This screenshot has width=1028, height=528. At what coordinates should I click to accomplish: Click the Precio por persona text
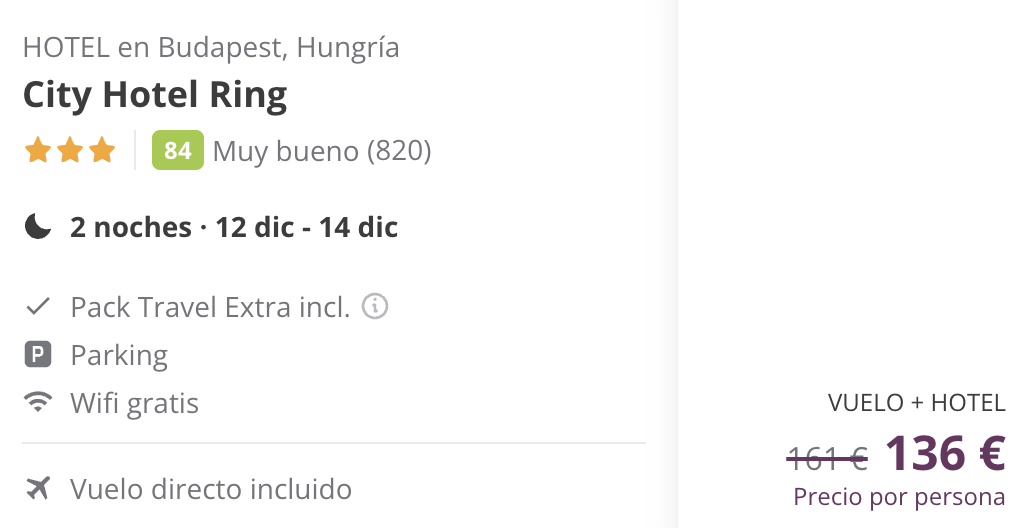[x=899, y=496]
